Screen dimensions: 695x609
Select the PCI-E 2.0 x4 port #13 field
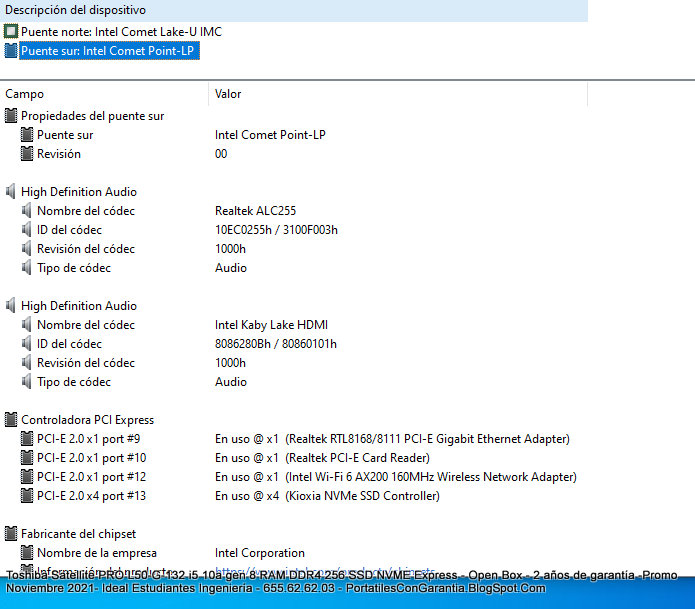point(92,496)
